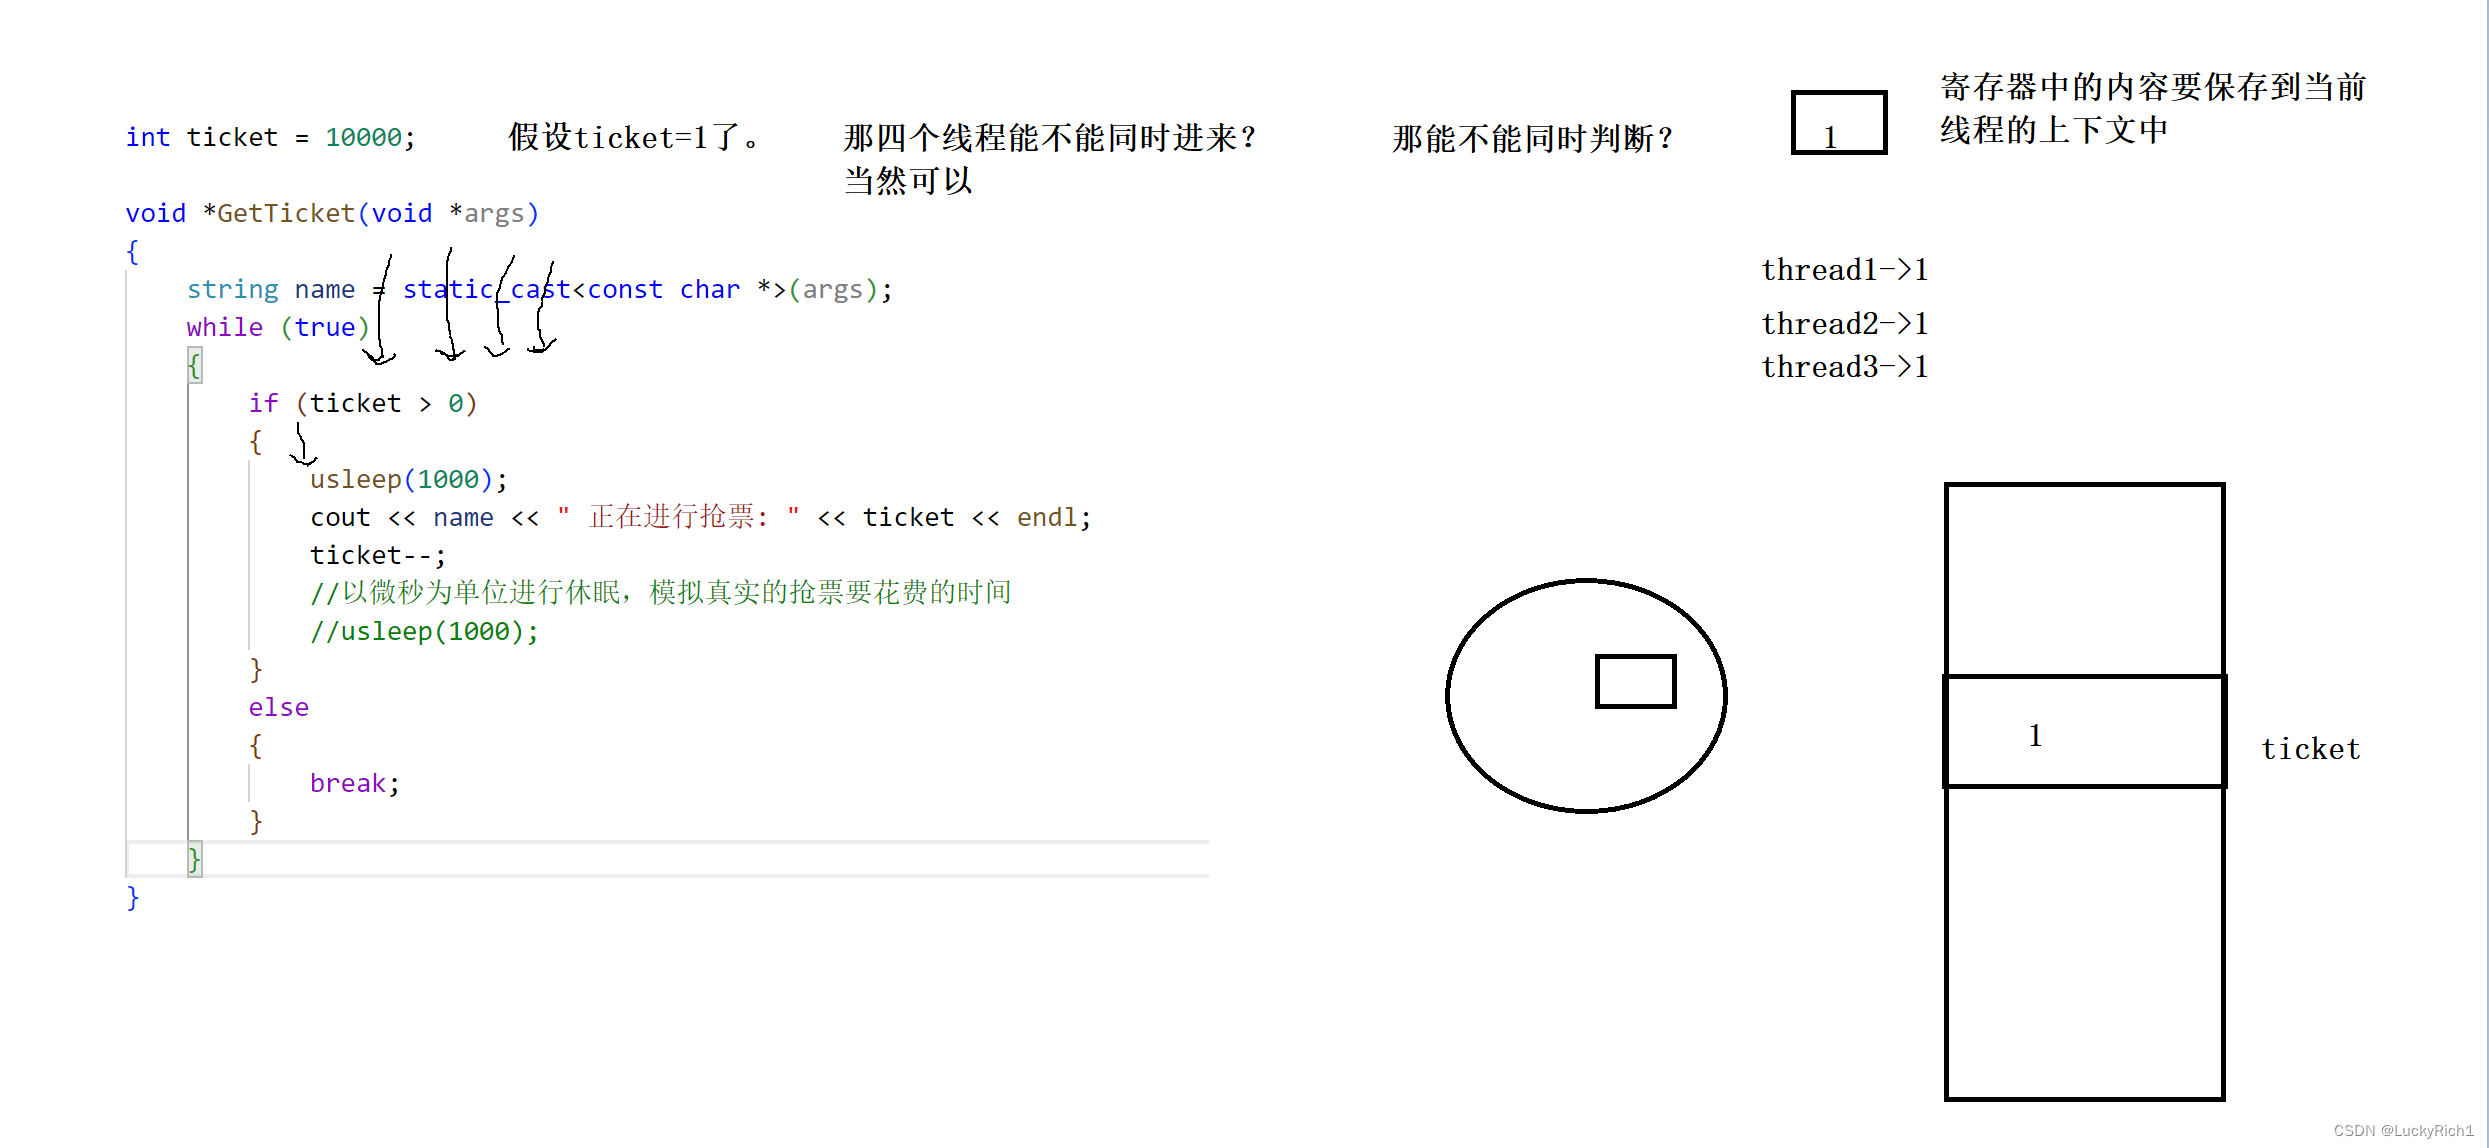The image size is (2489, 1148).
Task: Click the note '假设ticket=1了。'
Action: pyautogui.click(x=634, y=137)
